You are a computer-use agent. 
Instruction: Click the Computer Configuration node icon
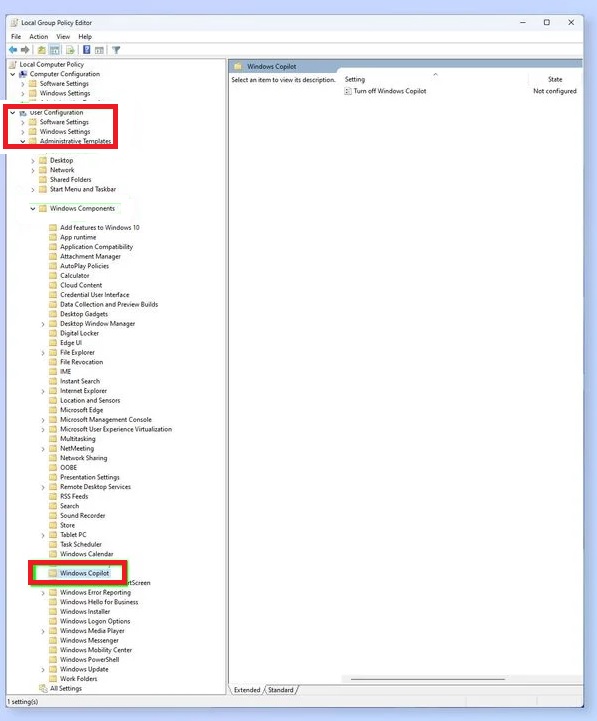coord(23,74)
